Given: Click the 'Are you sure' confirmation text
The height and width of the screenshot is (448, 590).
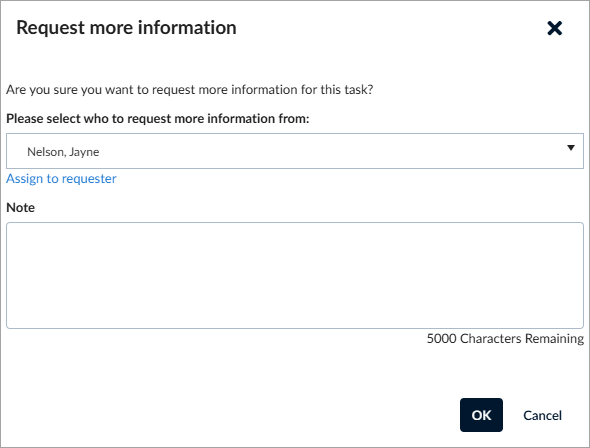Looking at the screenshot, I should [x=190, y=90].
